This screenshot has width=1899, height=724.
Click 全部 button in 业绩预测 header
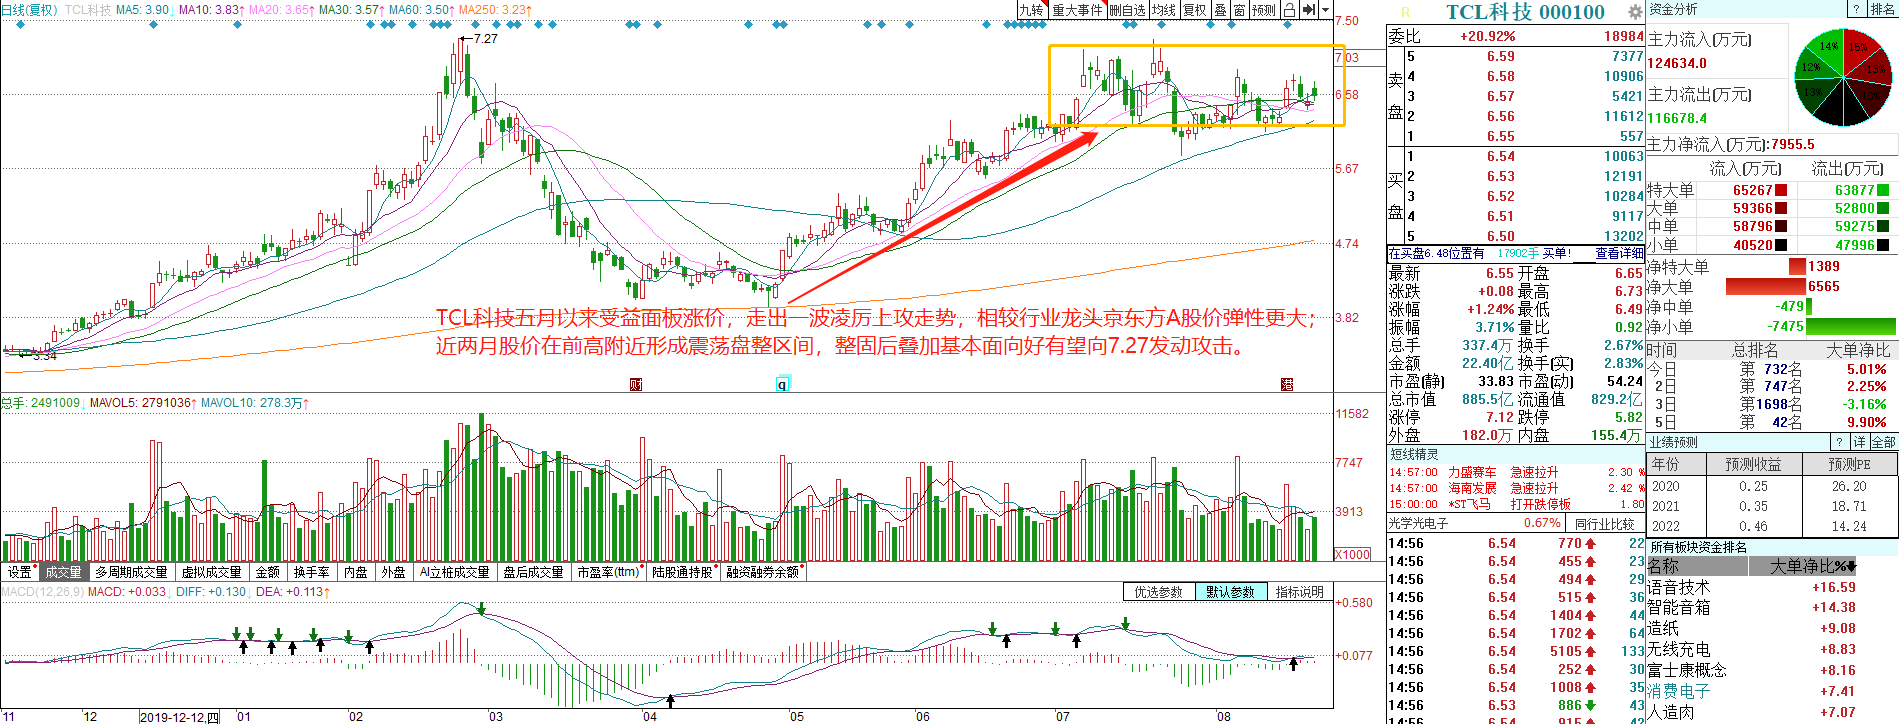pyautogui.click(x=1883, y=442)
